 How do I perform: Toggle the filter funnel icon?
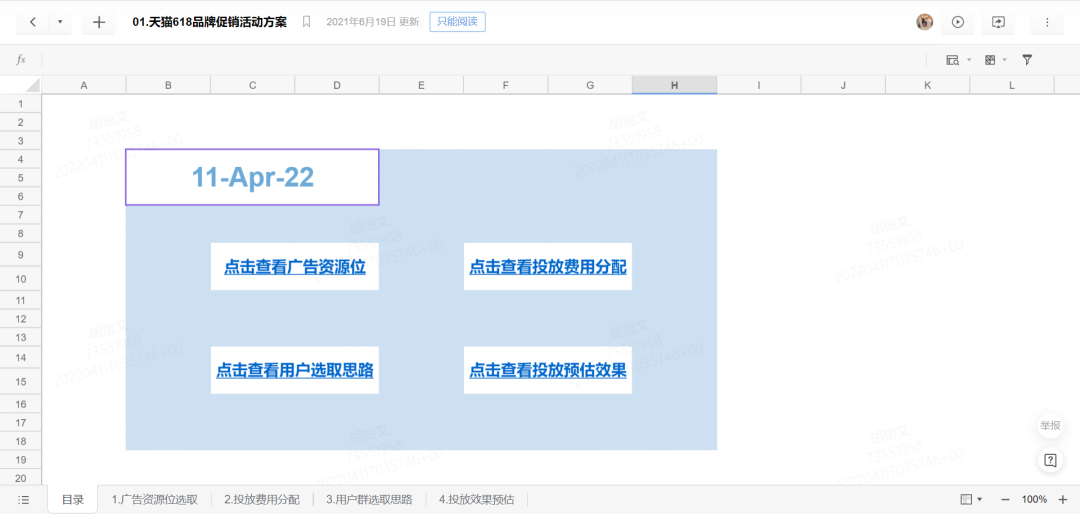1027,60
